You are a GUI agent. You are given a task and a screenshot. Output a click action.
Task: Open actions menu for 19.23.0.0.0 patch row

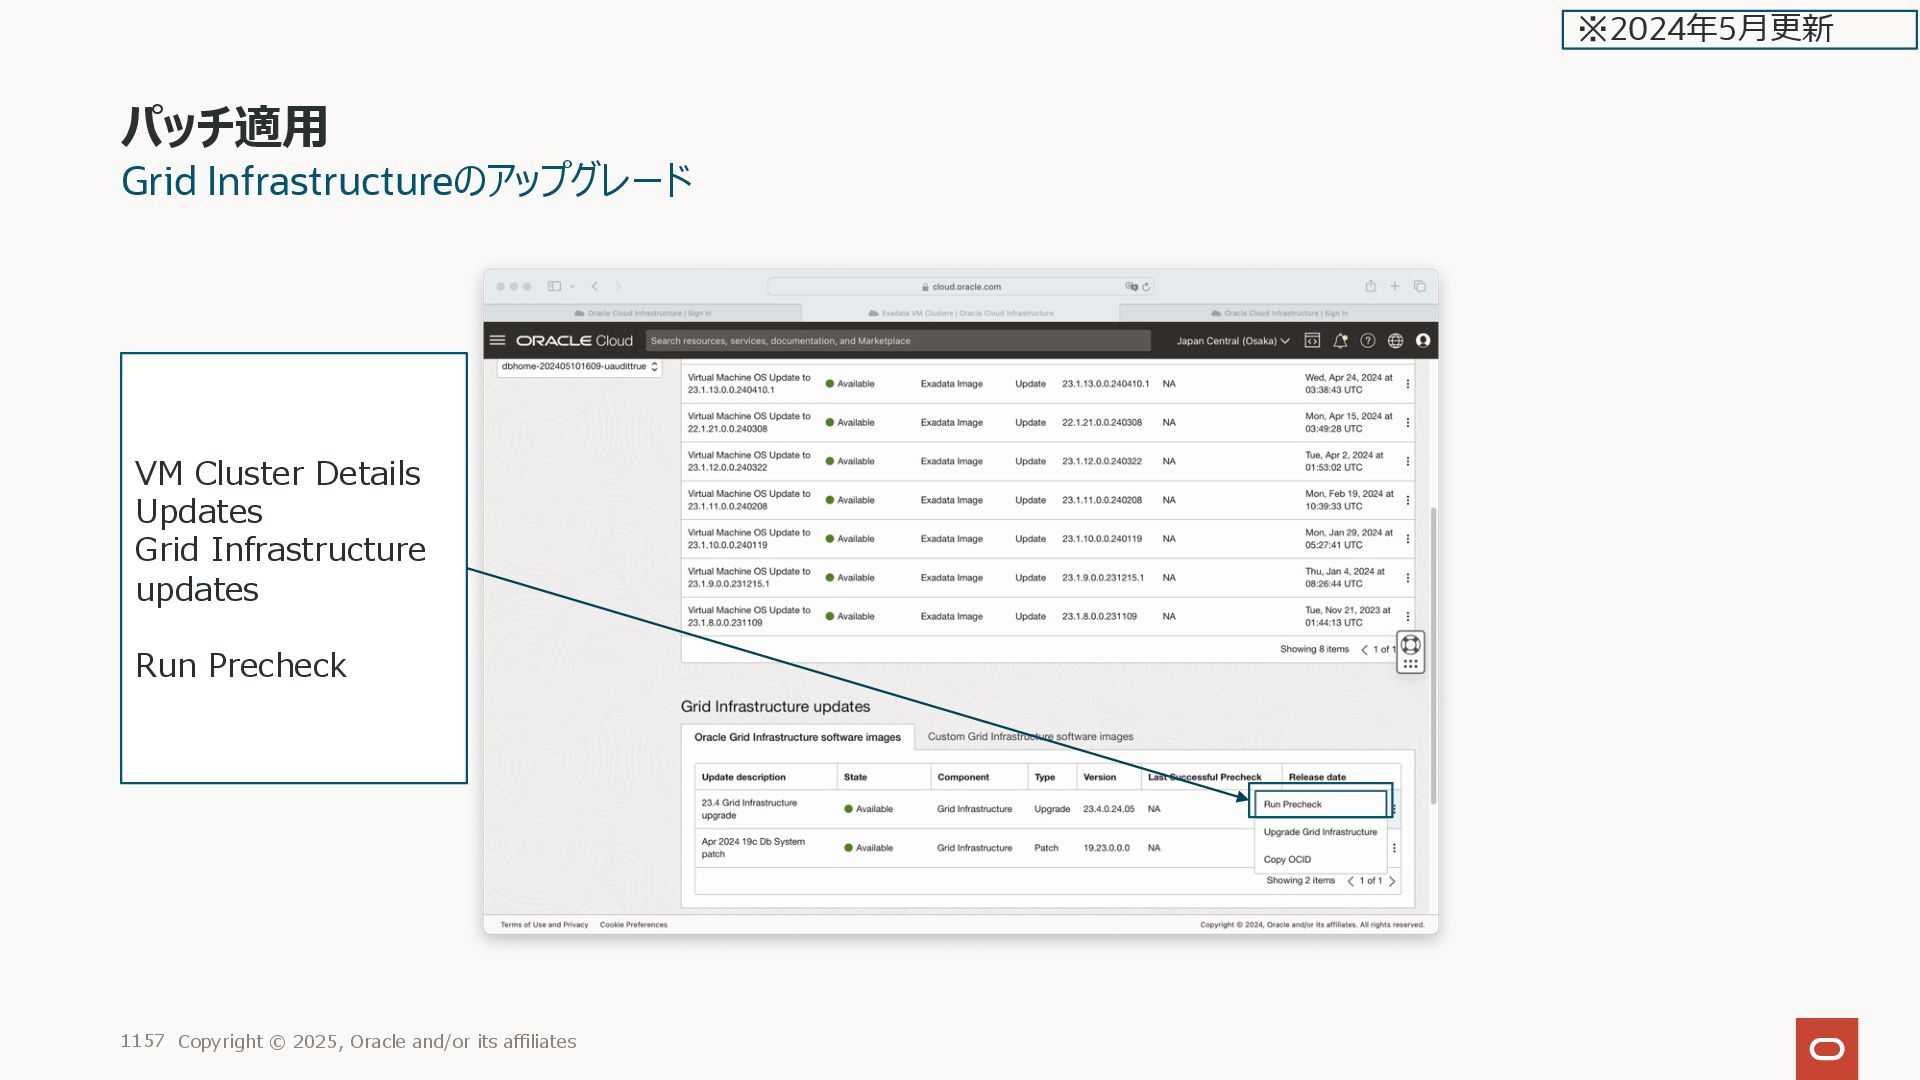point(1394,848)
